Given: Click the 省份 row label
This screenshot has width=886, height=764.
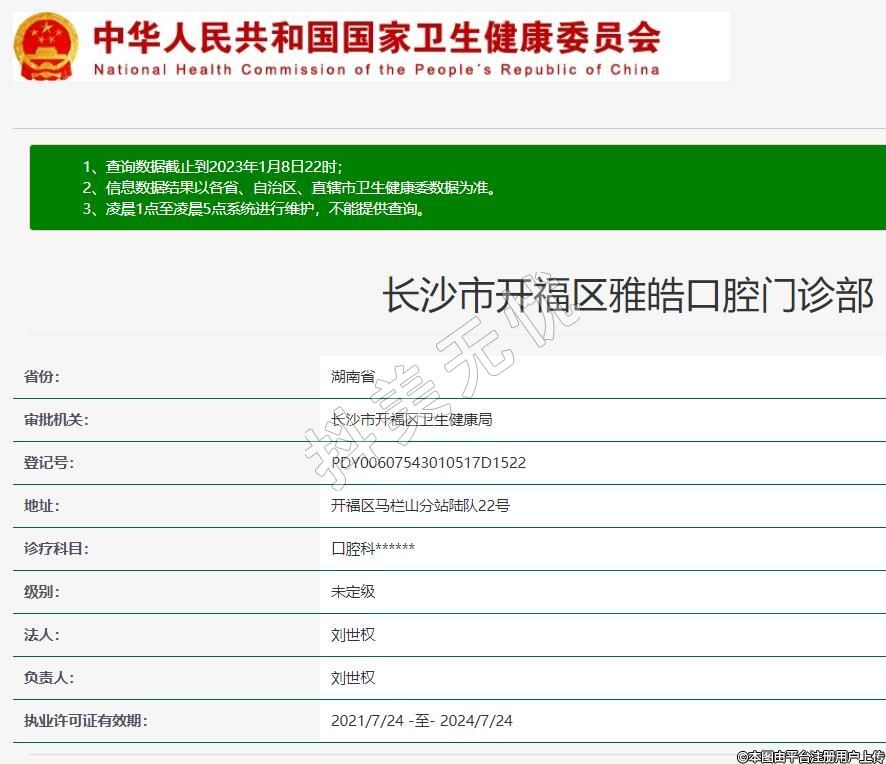Looking at the screenshot, I should pyautogui.click(x=42, y=377).
